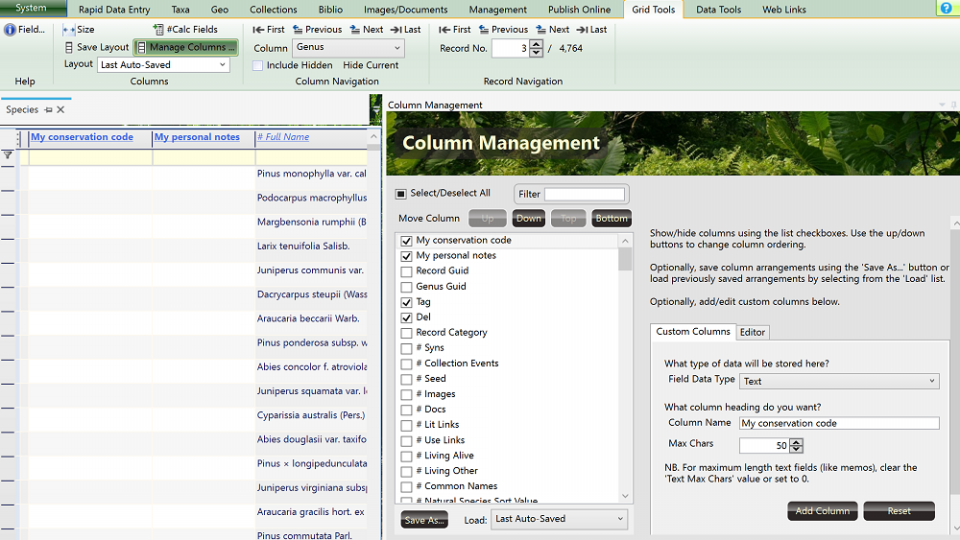The height and width of the screenshot is (540, 960).
Task: Switch to the Editor tab
Action: coord(752,332)
